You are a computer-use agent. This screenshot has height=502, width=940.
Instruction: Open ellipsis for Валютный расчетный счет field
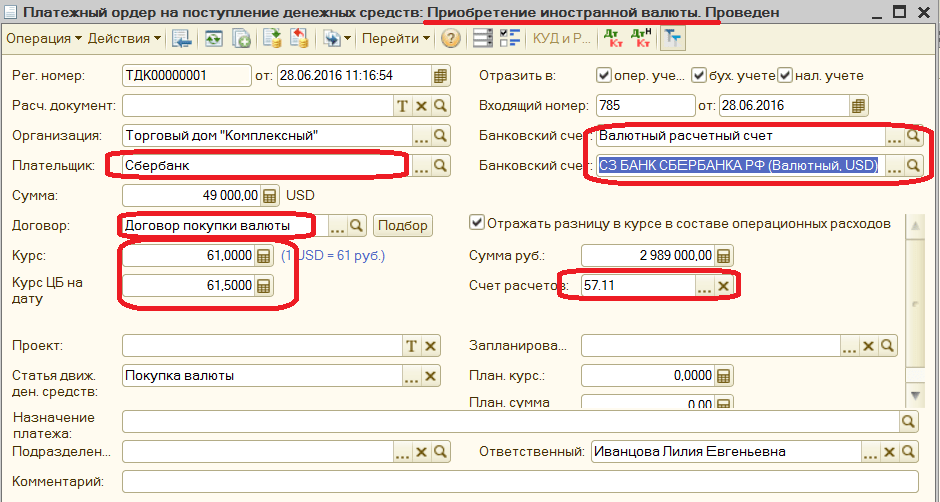(x=894, y=136)
